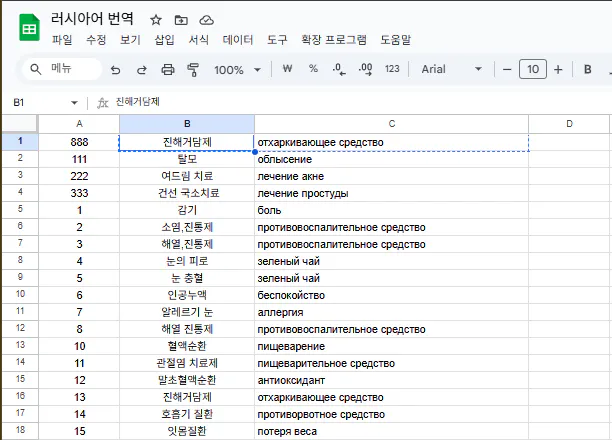Click cell containing беспокойство
Image resolution: width=612 pixels, height=440 pixels.
[x=391, y=295]
